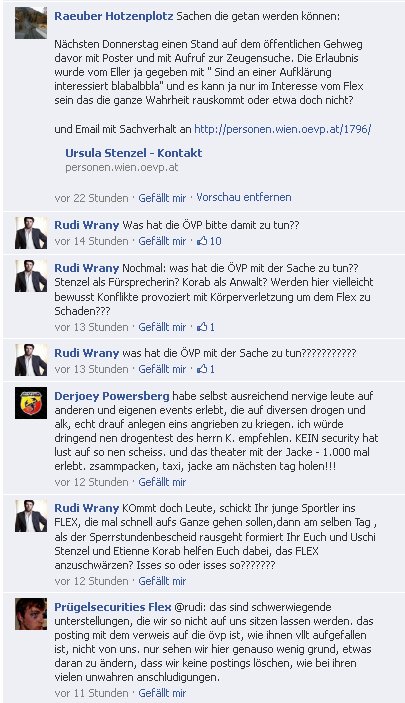This screenshot has width=405, height=703.
Task: Open the personen.wien.oevp.at/1796 link
Action: [x=283, y=129]
